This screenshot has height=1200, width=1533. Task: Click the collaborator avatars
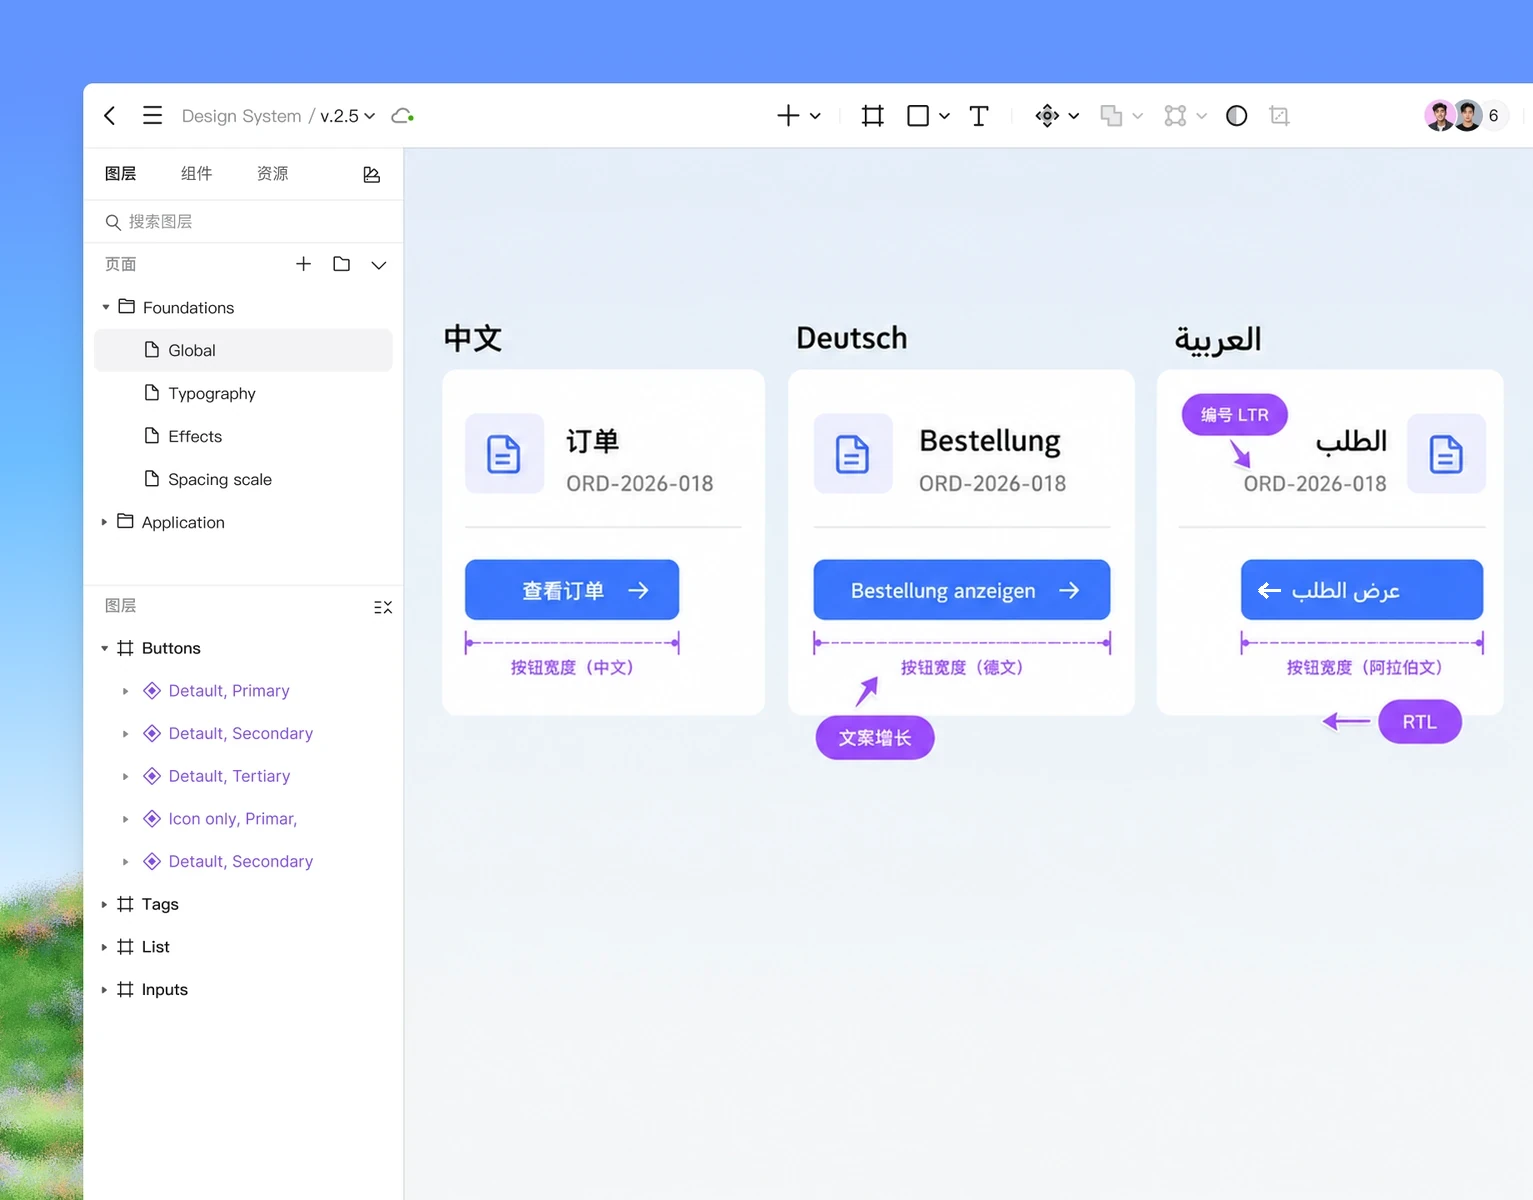point(1454,116)
